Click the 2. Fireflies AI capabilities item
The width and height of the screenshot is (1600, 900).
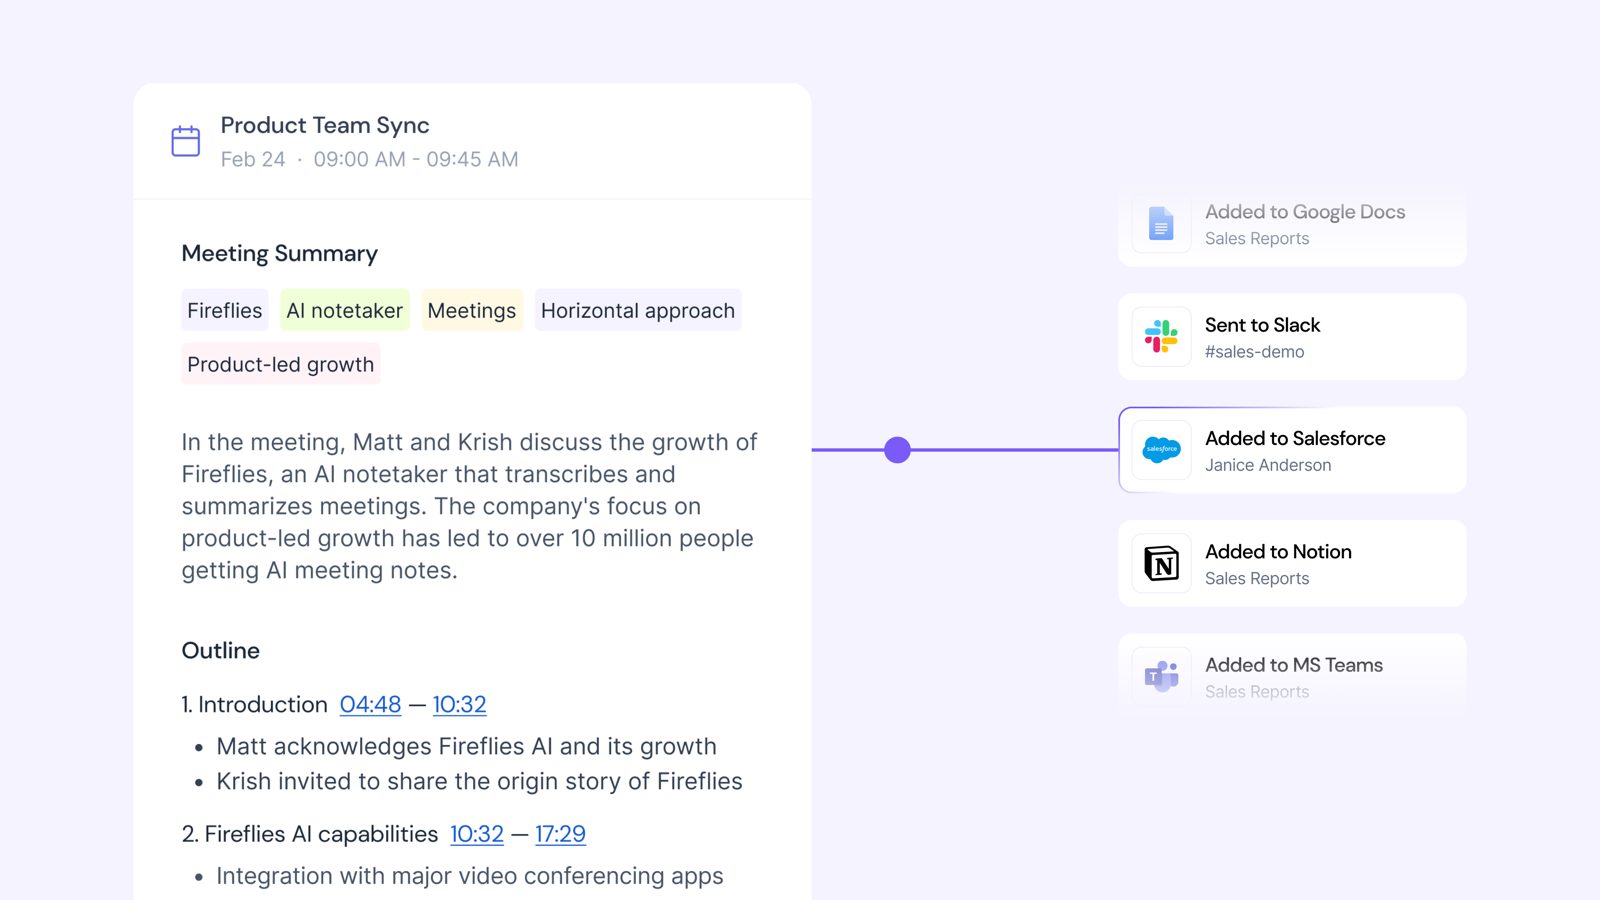coord(310,834)
